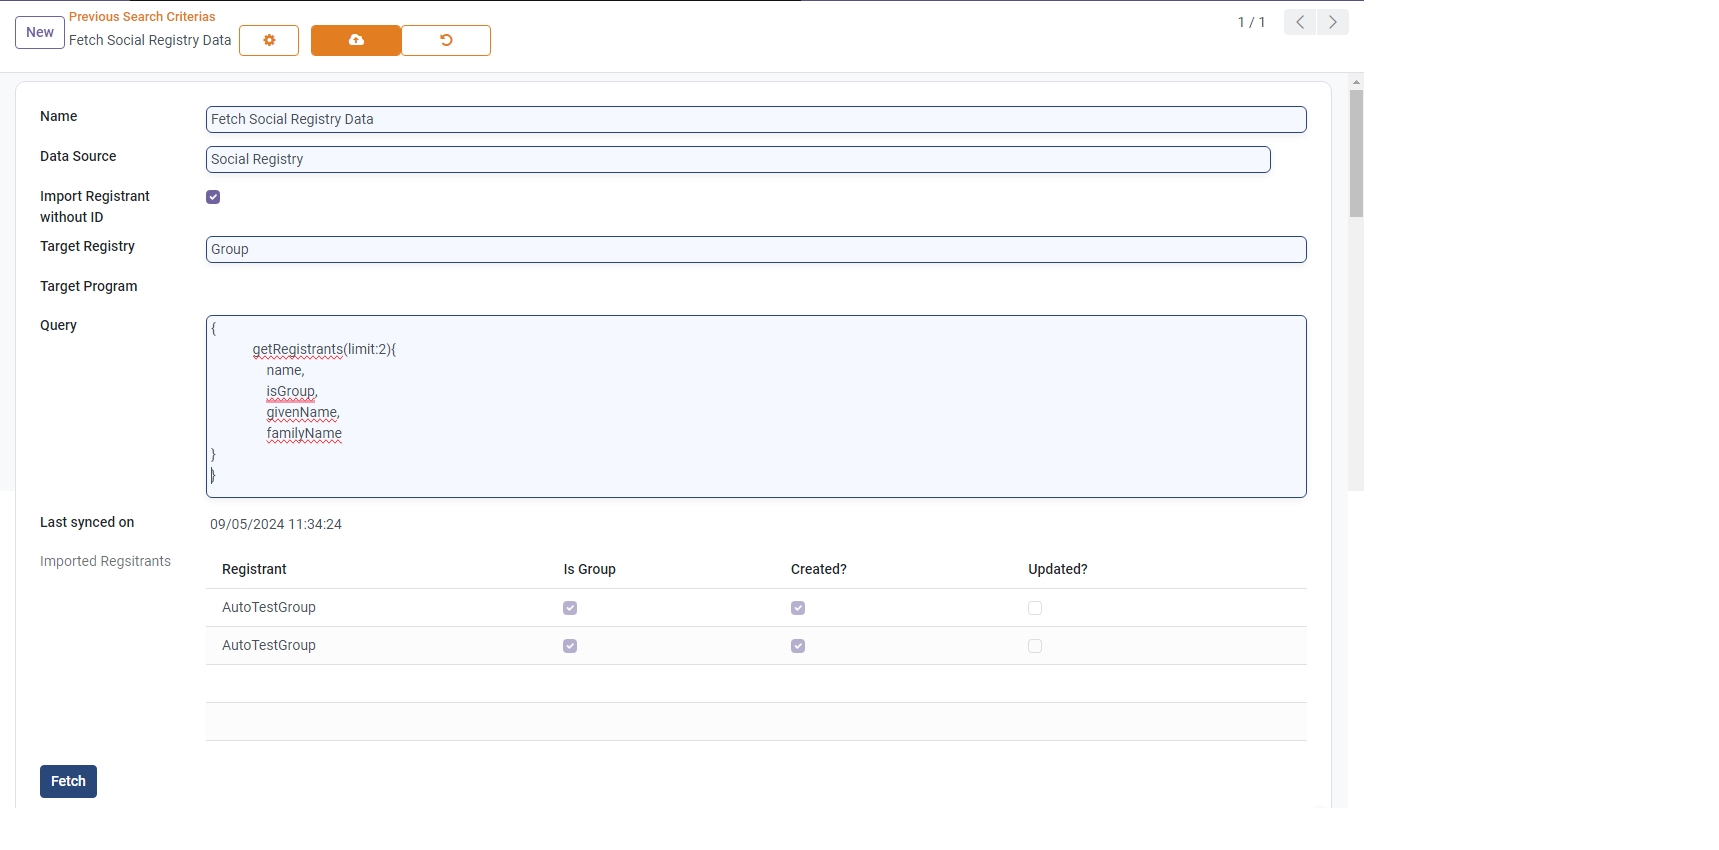Screen dimensions: 1719x850
Task: Open the Target Registry dropdown
Action: coord(755,249)
